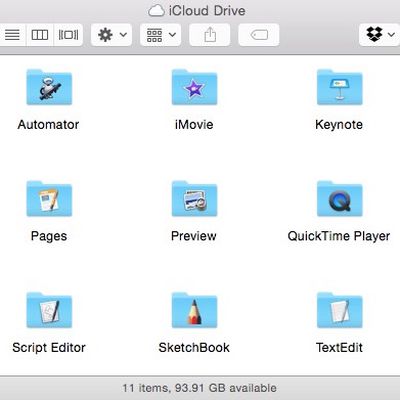Switch to Cover Flow view
400x400 pixels.
(x=68, y=35)
